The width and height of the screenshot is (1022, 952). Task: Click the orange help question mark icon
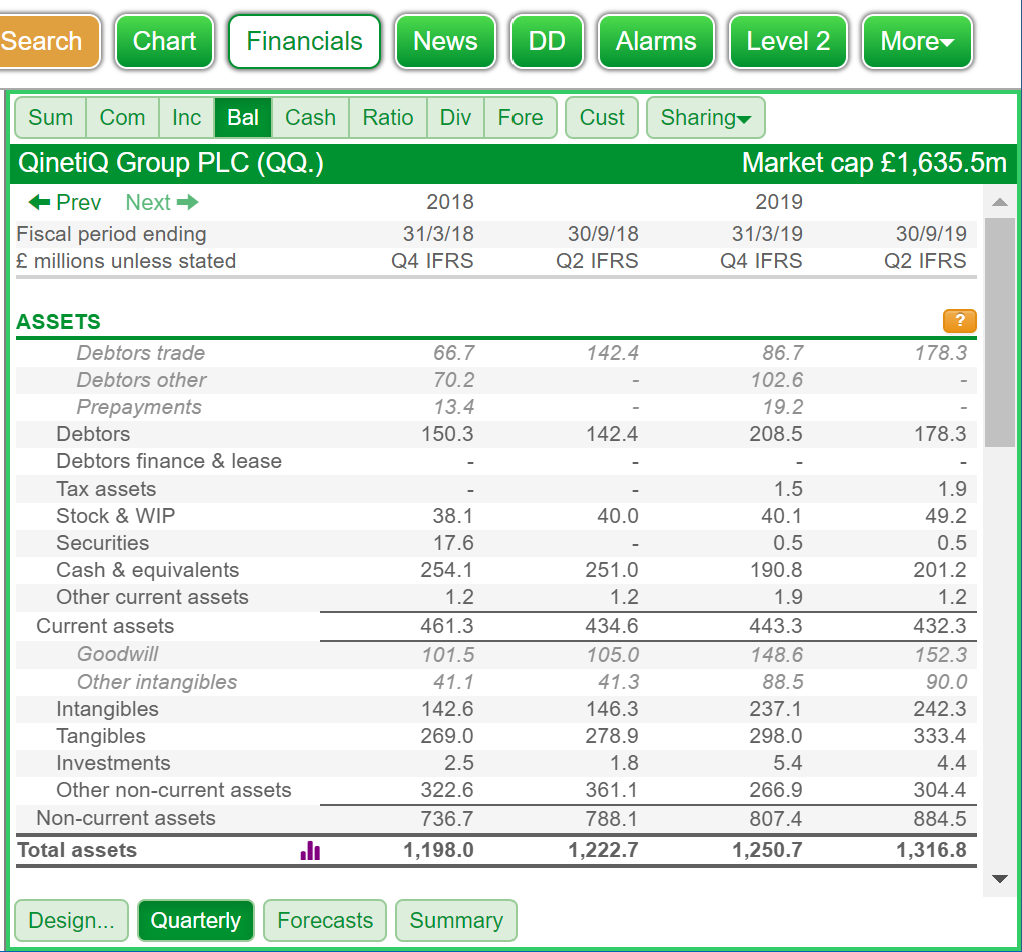959,321
